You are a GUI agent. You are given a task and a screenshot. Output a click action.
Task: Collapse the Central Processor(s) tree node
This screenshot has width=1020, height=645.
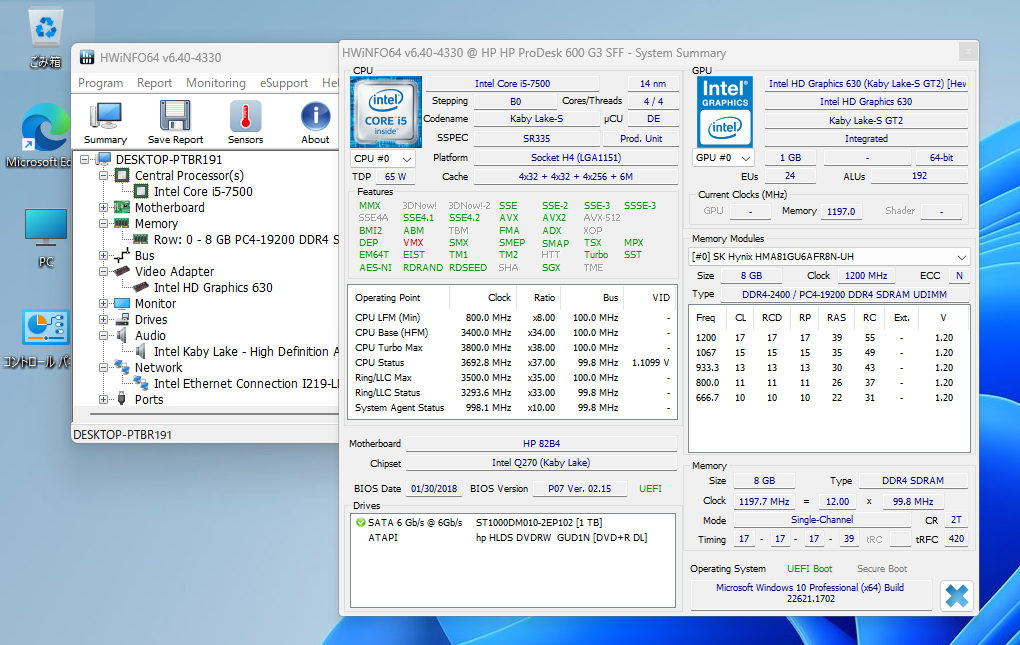pos(103,176)
